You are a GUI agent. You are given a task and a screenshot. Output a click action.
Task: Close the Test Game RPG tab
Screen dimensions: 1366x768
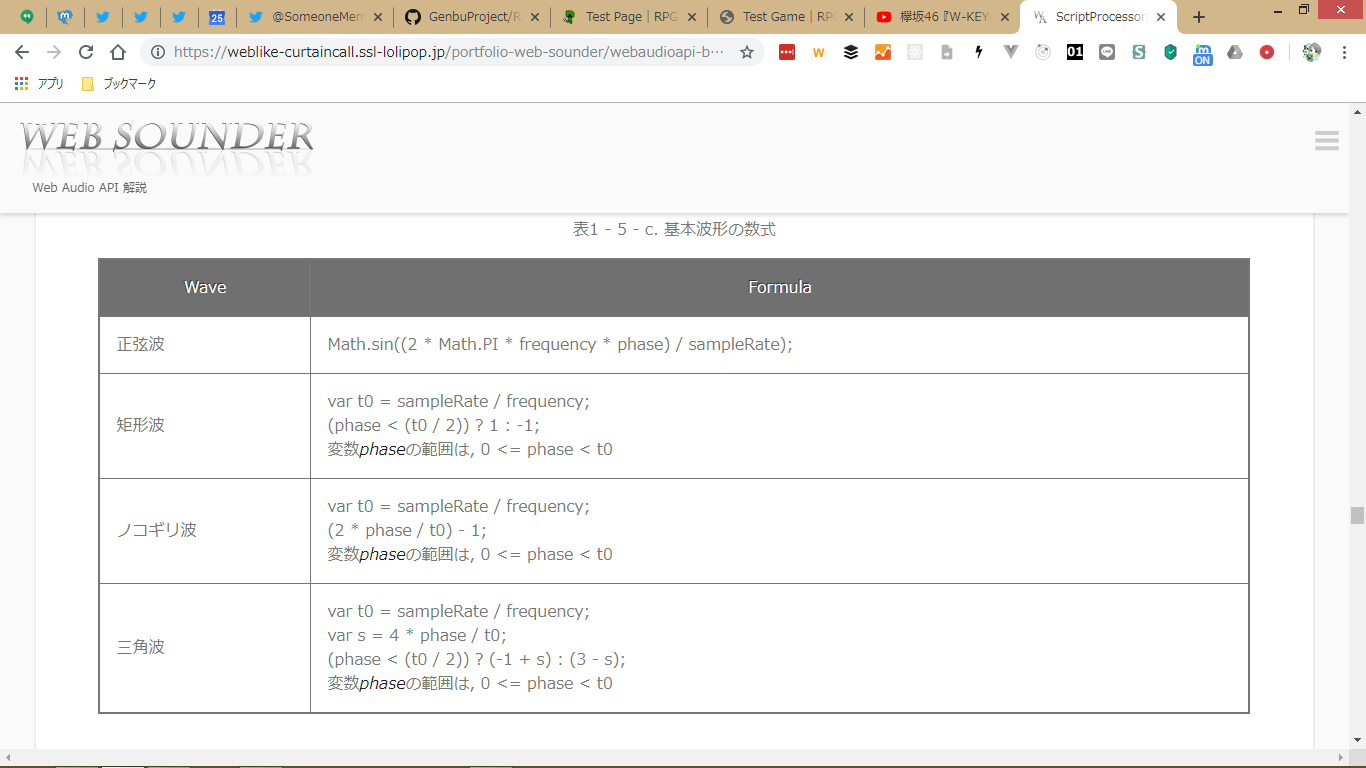click(847, 17)
